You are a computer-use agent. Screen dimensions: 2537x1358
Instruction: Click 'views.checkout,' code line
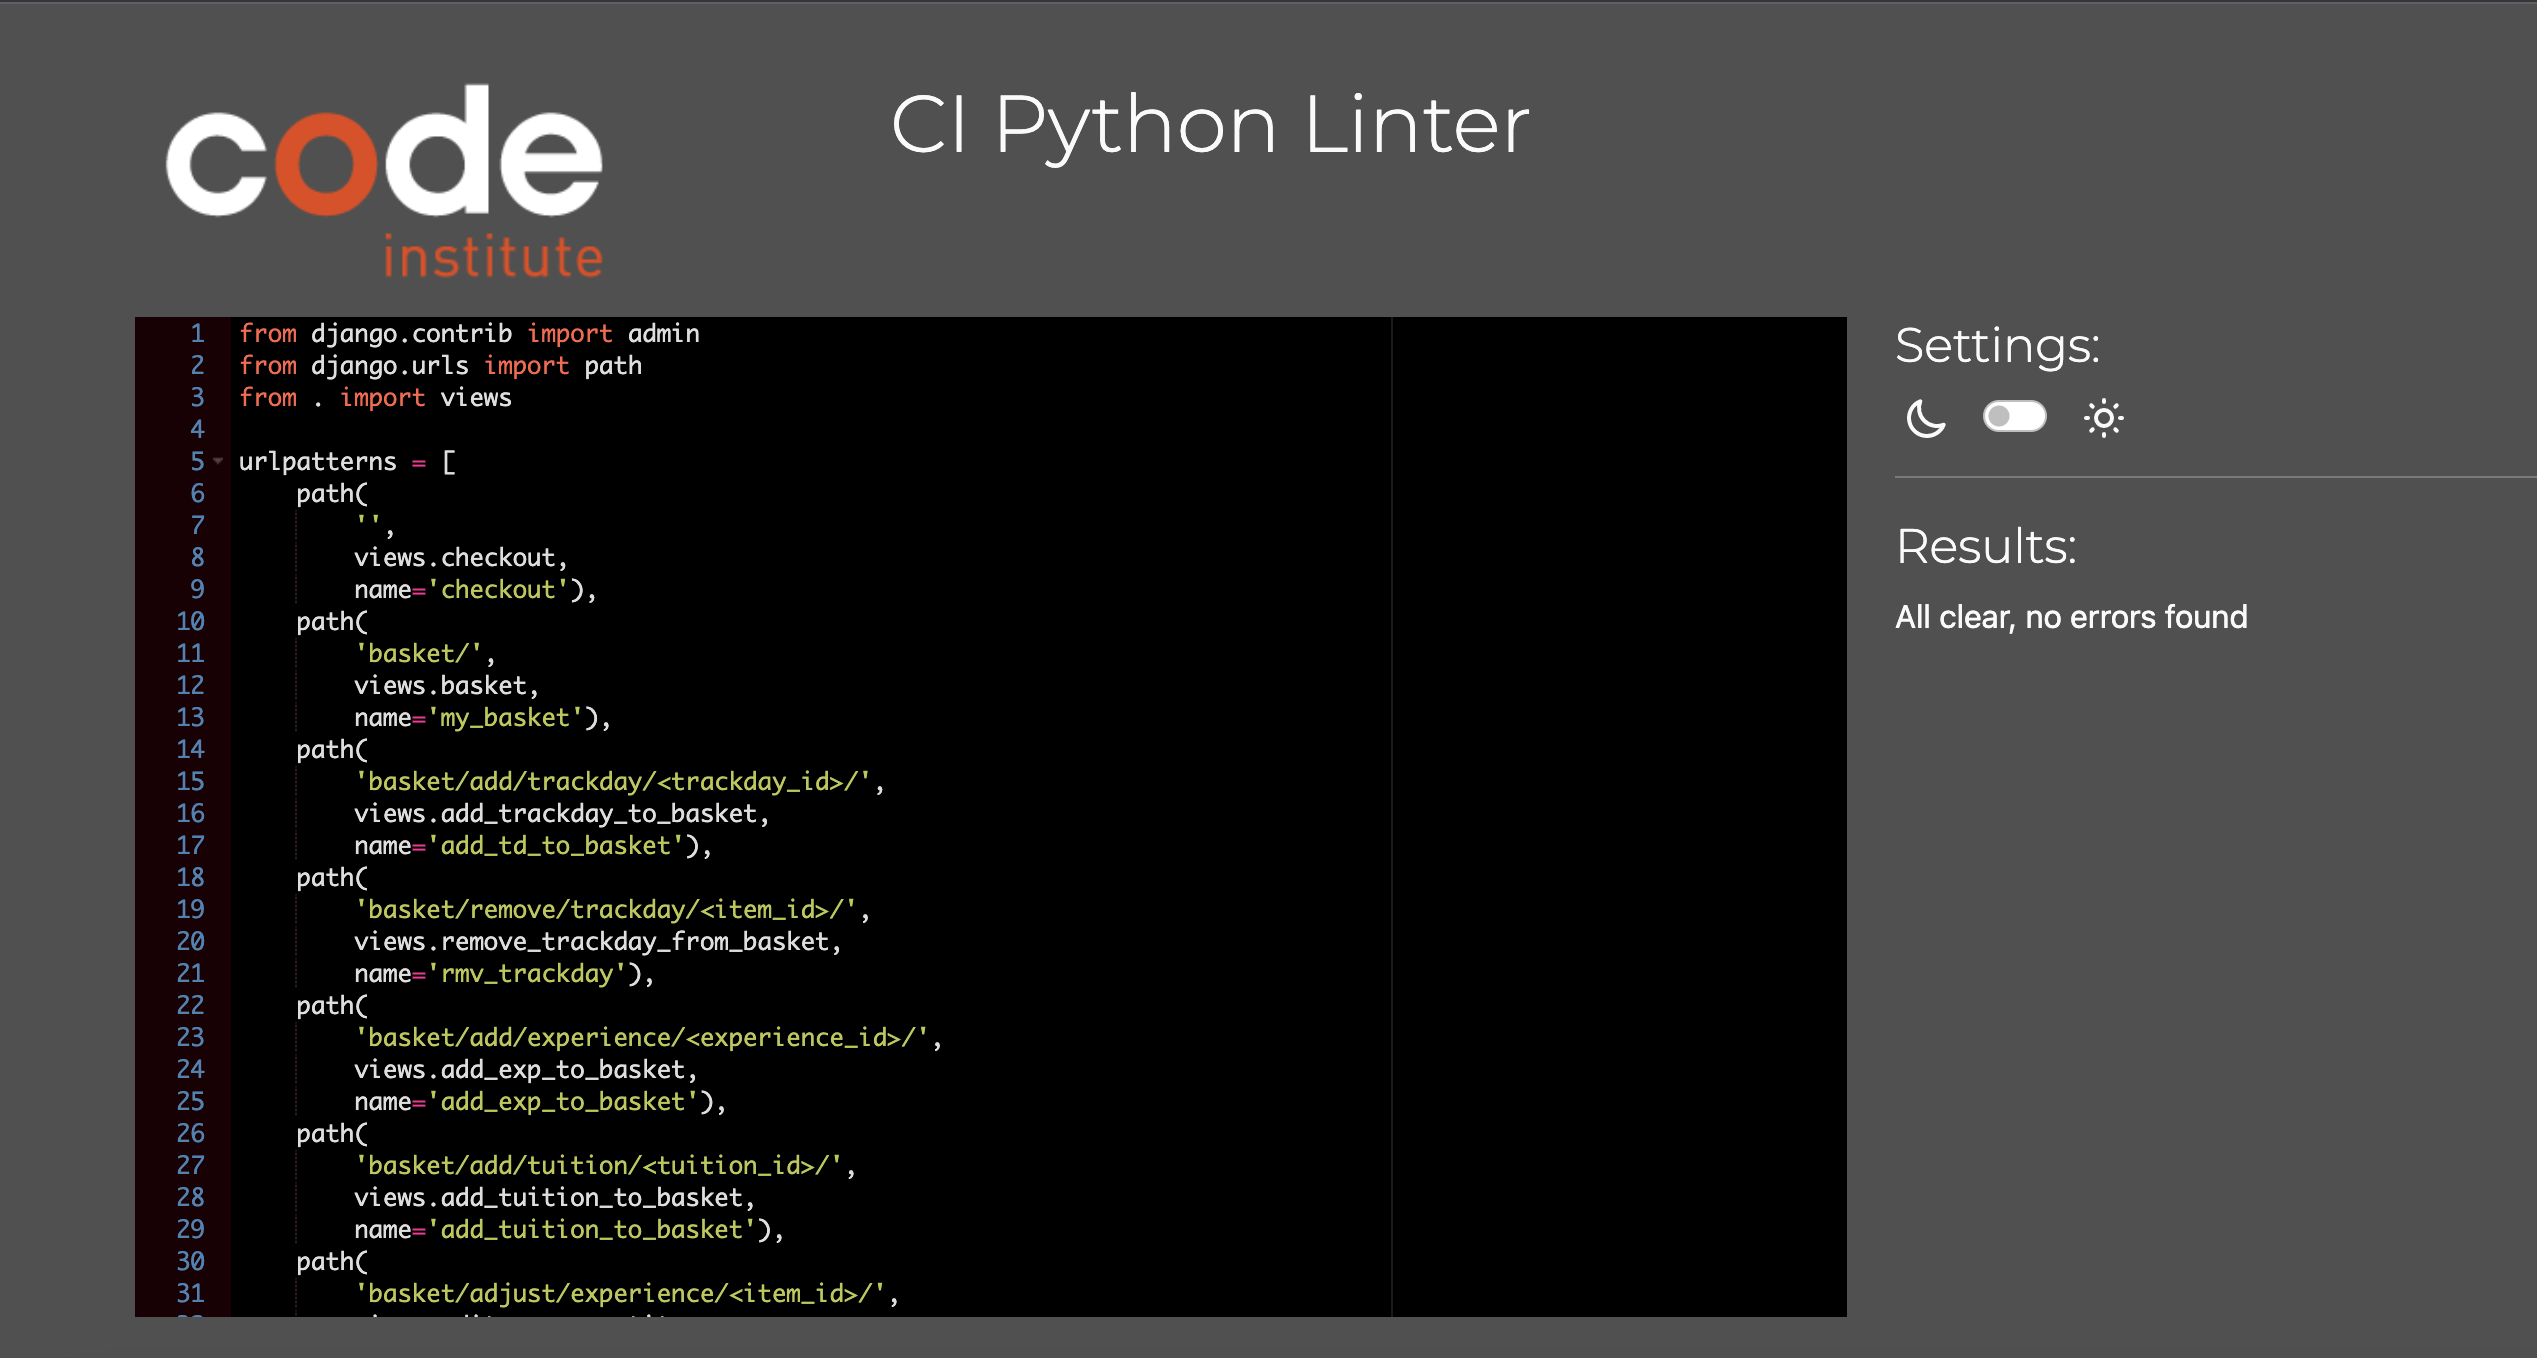[461, 557]
